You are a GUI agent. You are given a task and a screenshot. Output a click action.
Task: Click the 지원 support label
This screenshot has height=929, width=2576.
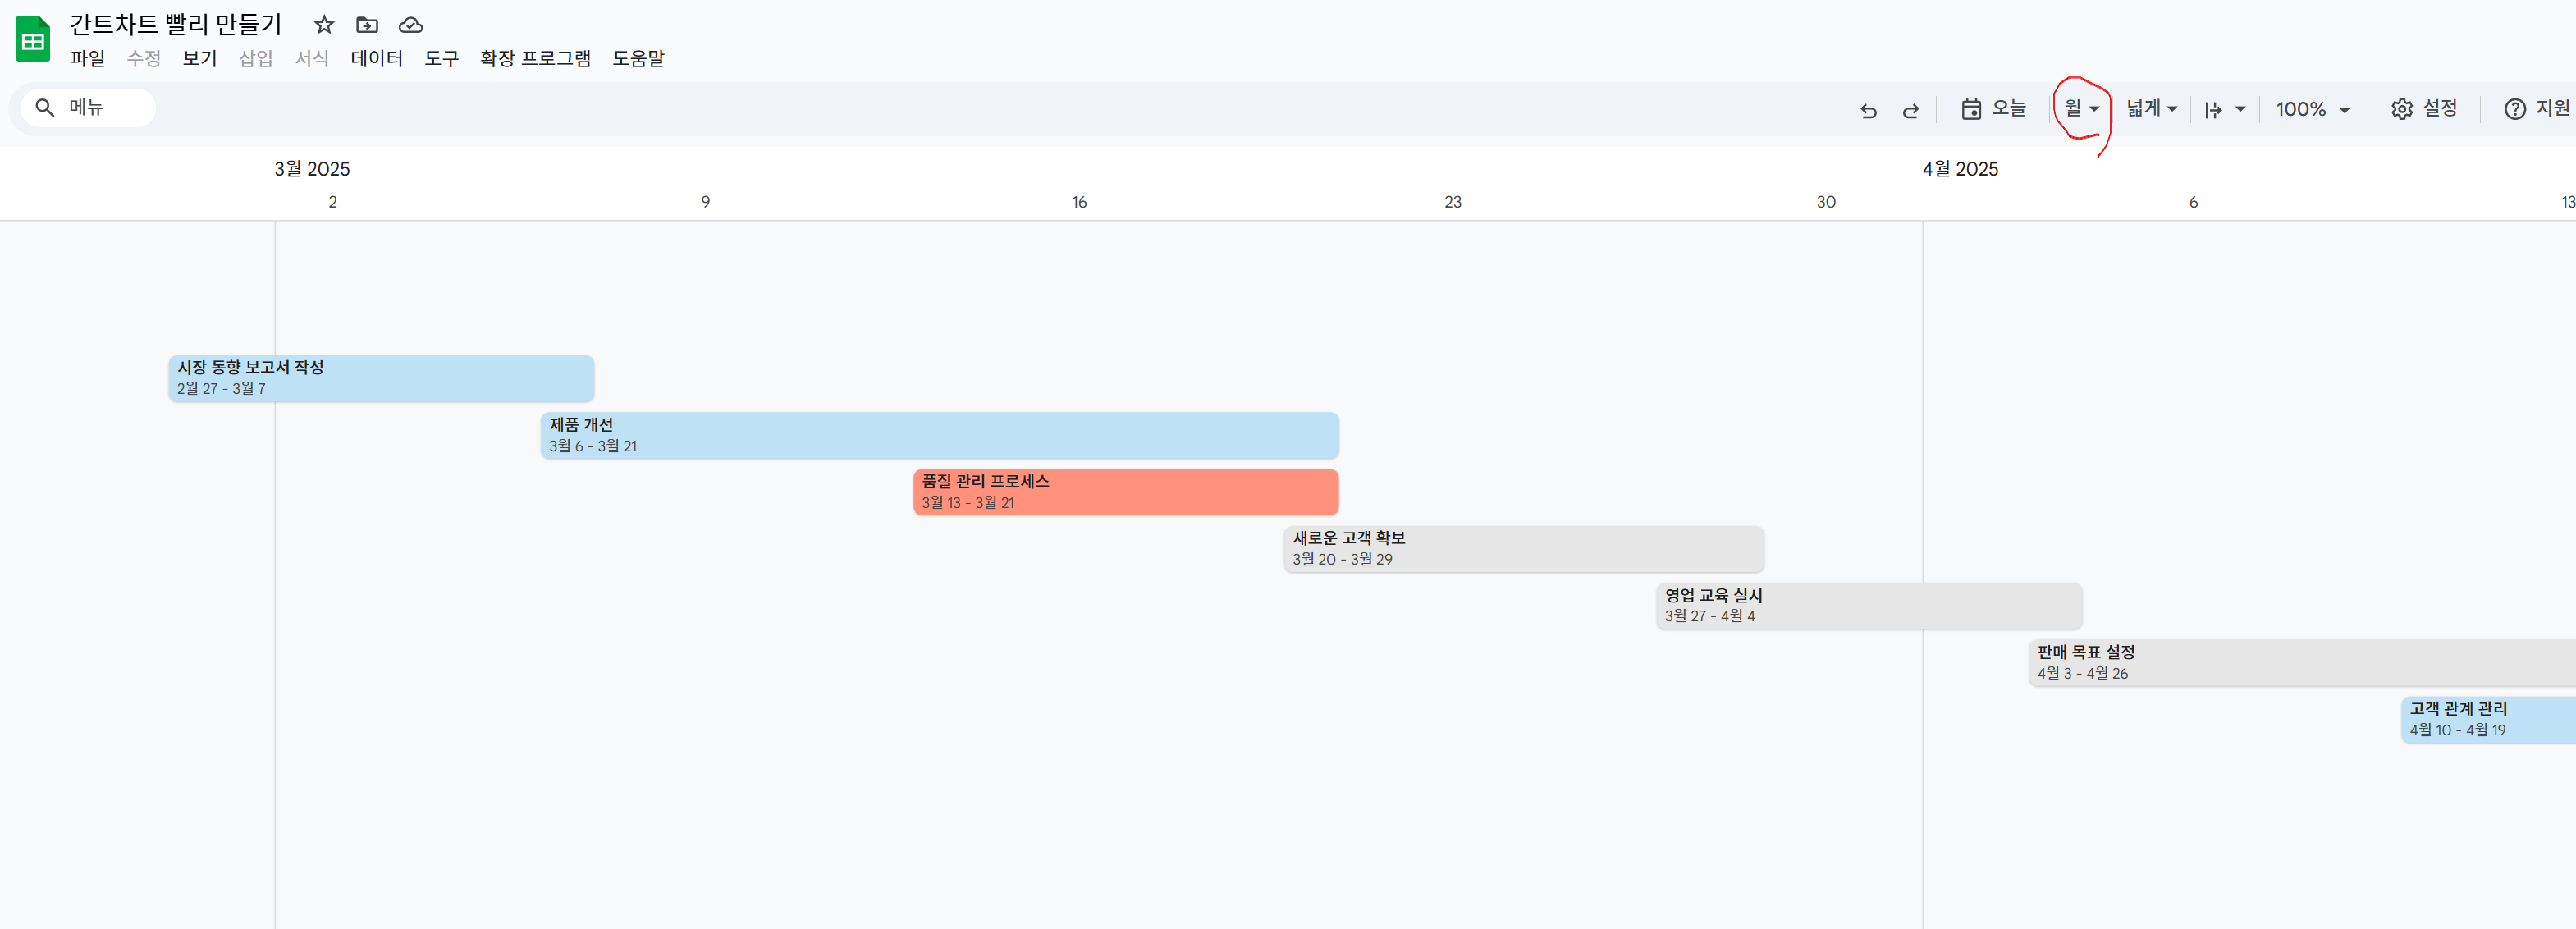click(x=2553, y=108)
